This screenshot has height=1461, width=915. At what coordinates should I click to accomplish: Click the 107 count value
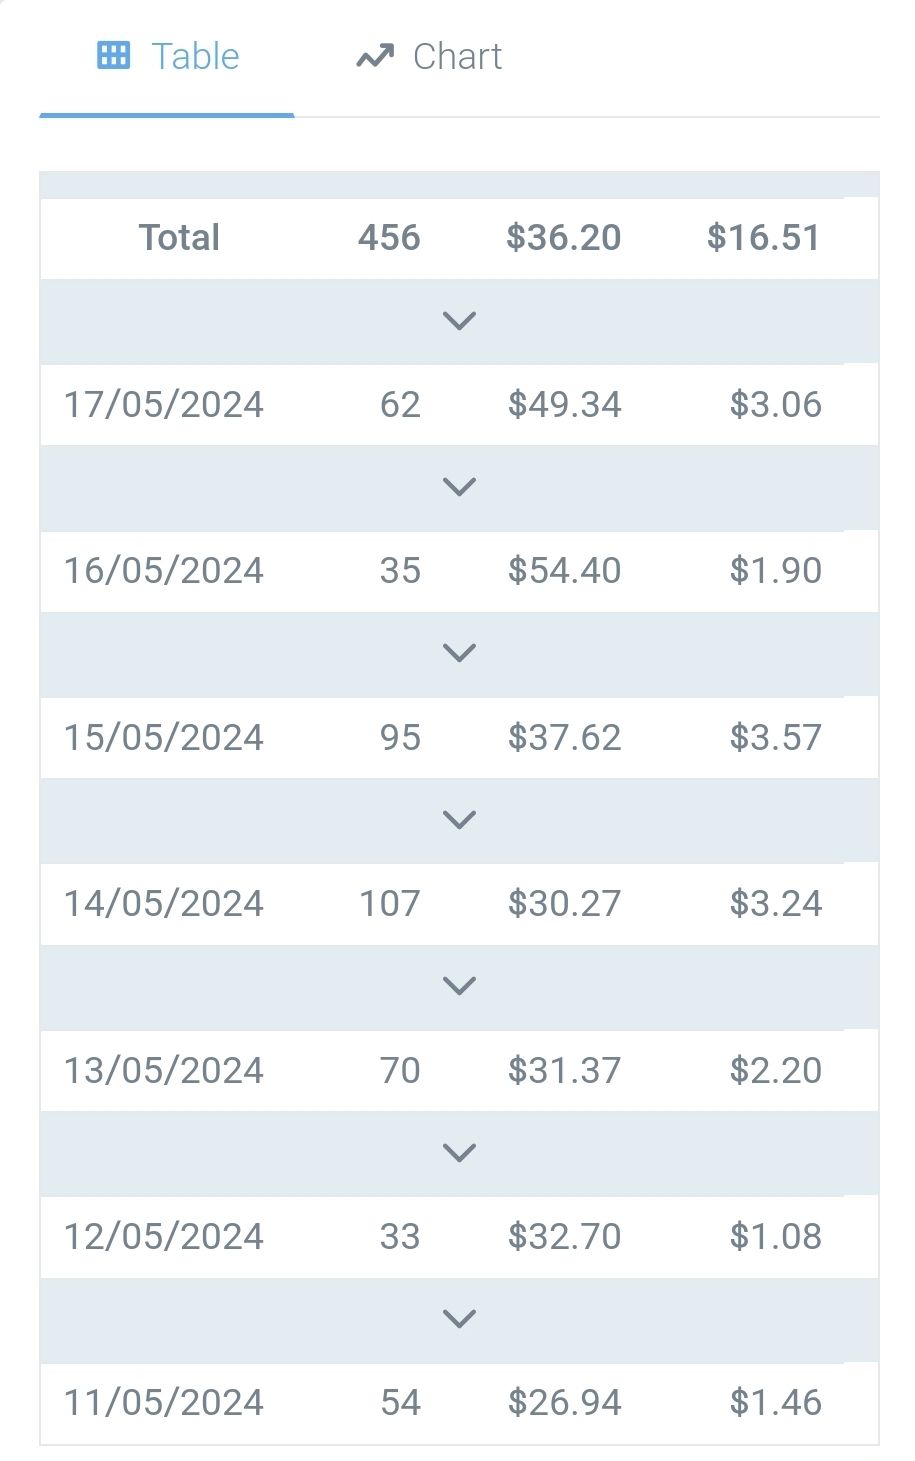[390, 904]
